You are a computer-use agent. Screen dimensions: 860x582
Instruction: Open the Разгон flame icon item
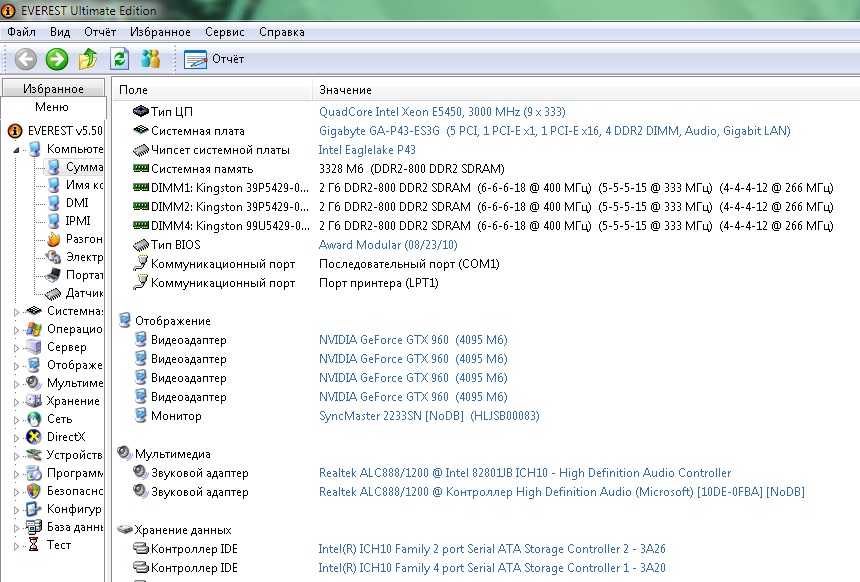pos(54,239)
